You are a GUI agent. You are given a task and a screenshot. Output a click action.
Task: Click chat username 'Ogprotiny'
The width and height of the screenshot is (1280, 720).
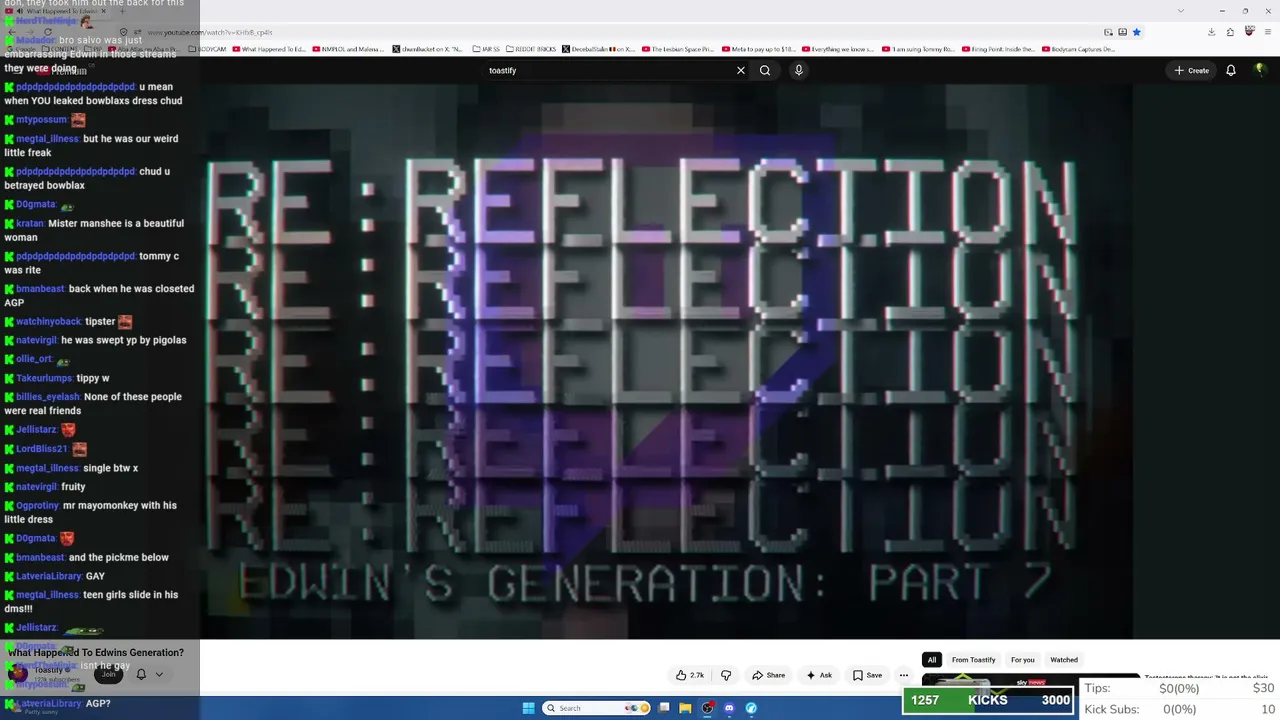tap(38, 506)
